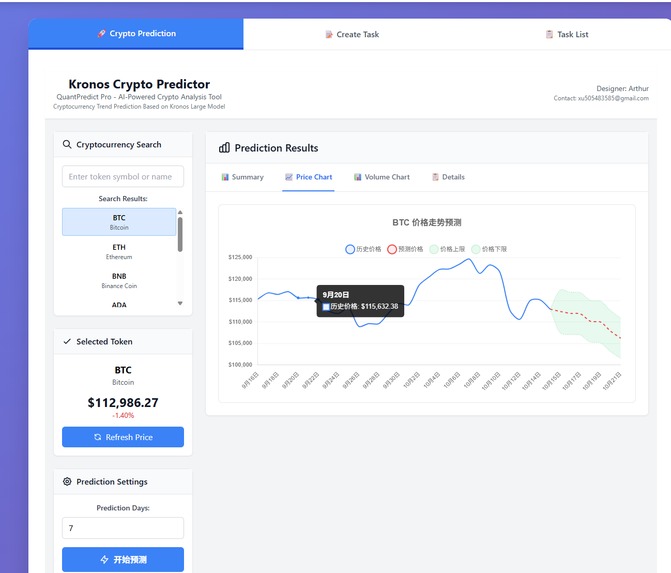Viewport: 671px width, 573px height.
Task: Click the Summary tab chart icon
Action: pyautogui.click(x=225, y=177)
